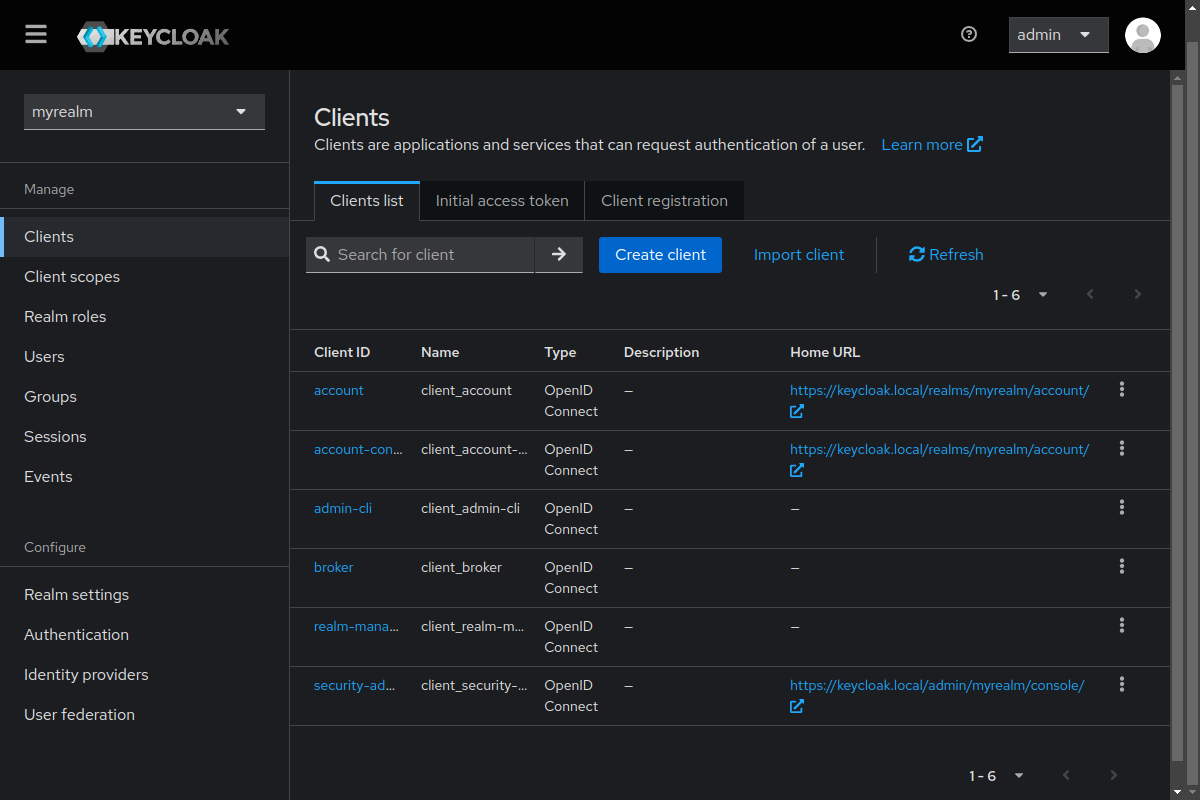Open the kebab menu for account client

pos(1121,390)
